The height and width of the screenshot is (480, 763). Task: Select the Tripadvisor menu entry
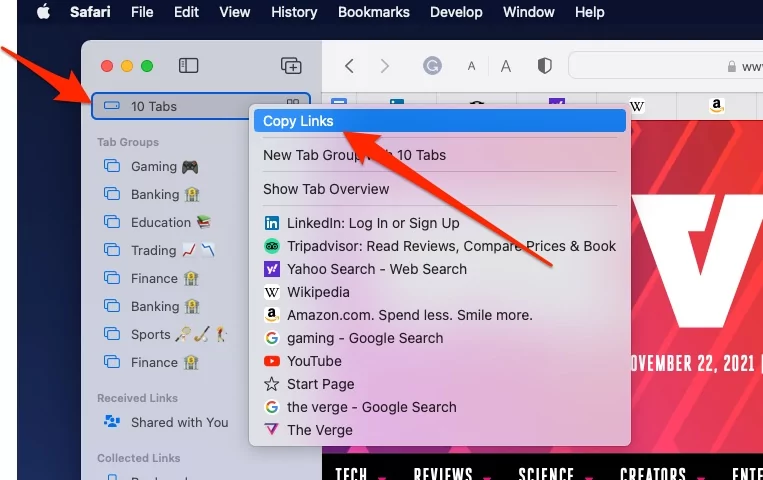[439, 246]
